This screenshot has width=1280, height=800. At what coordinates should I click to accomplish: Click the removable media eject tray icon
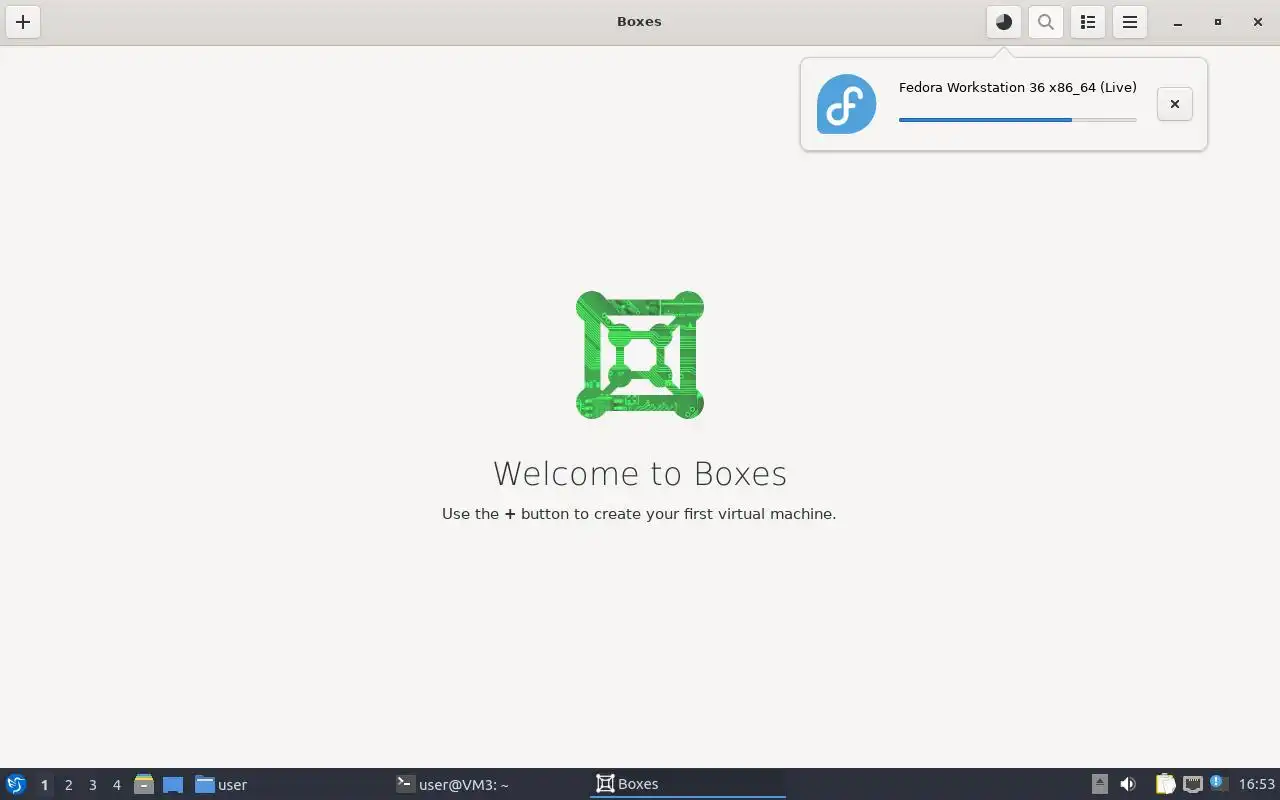(x=1100, y=784)
